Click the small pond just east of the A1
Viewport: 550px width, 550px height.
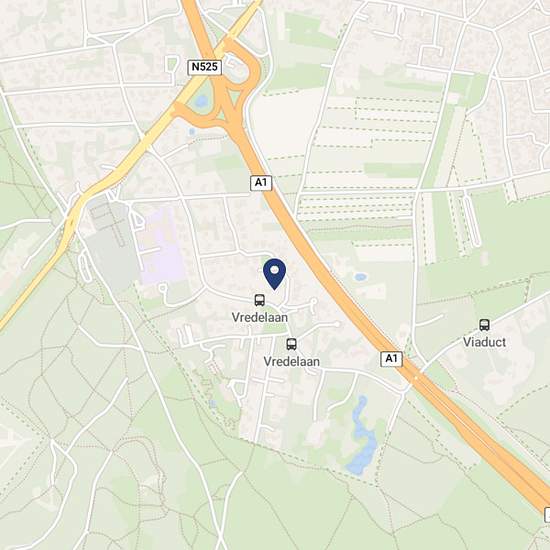point(361,277)
